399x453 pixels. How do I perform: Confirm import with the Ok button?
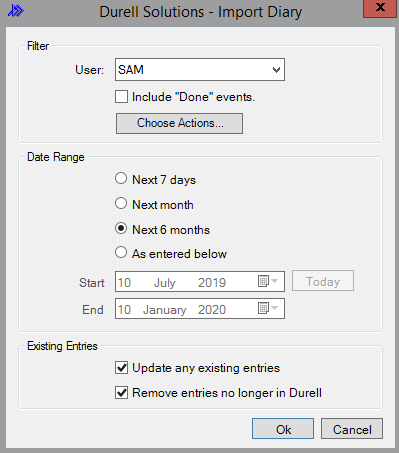point(283,429)
